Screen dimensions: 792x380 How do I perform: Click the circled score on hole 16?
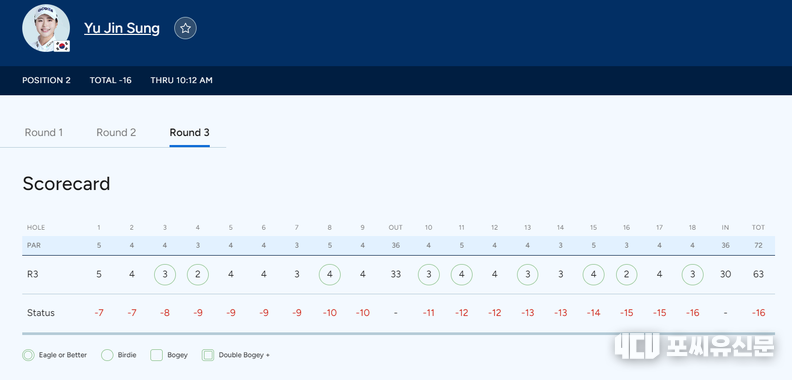(x=626, y=274)
